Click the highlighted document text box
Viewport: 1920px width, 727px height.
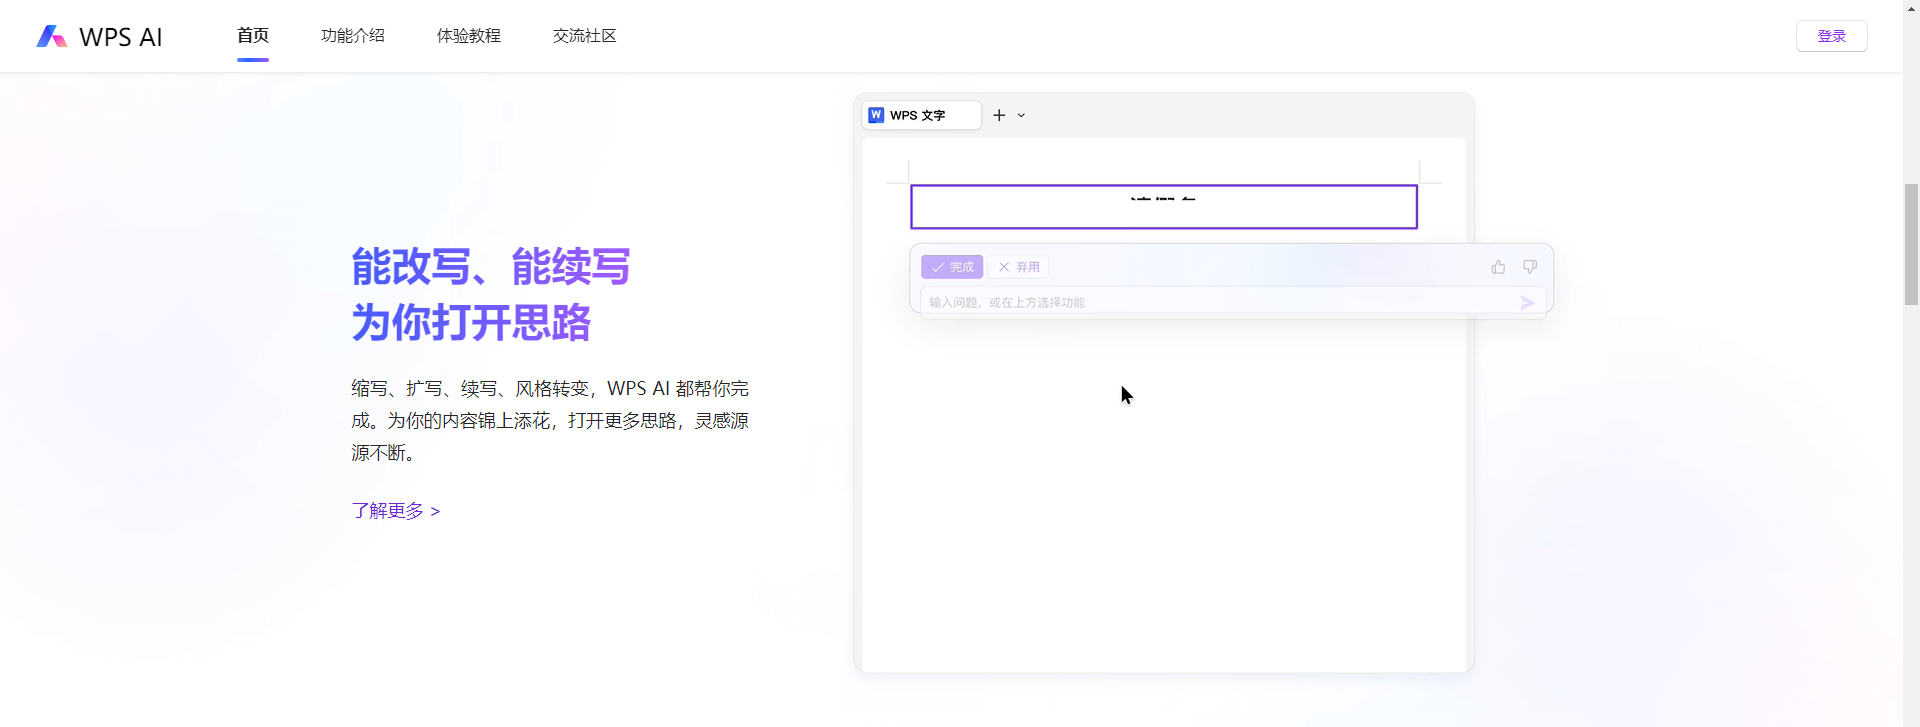pos(1164,207)
